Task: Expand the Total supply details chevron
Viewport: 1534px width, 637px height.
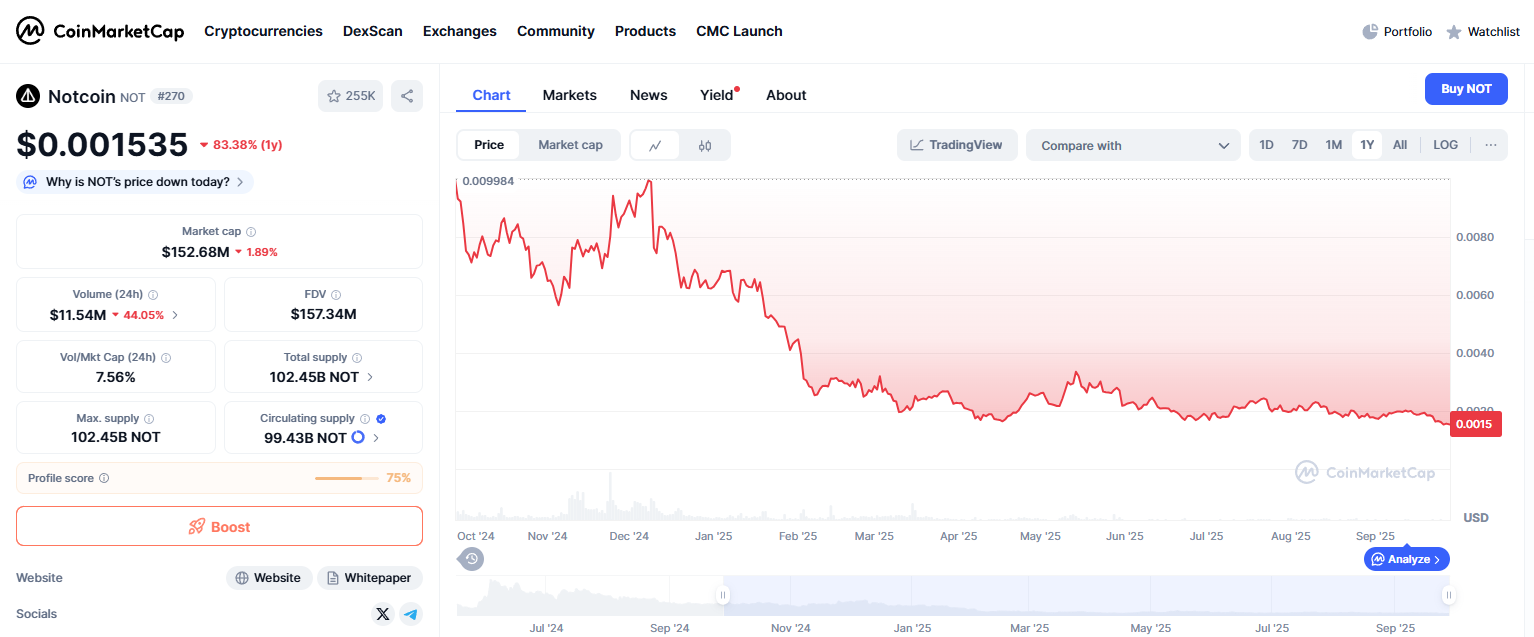Action: (370, 378)
